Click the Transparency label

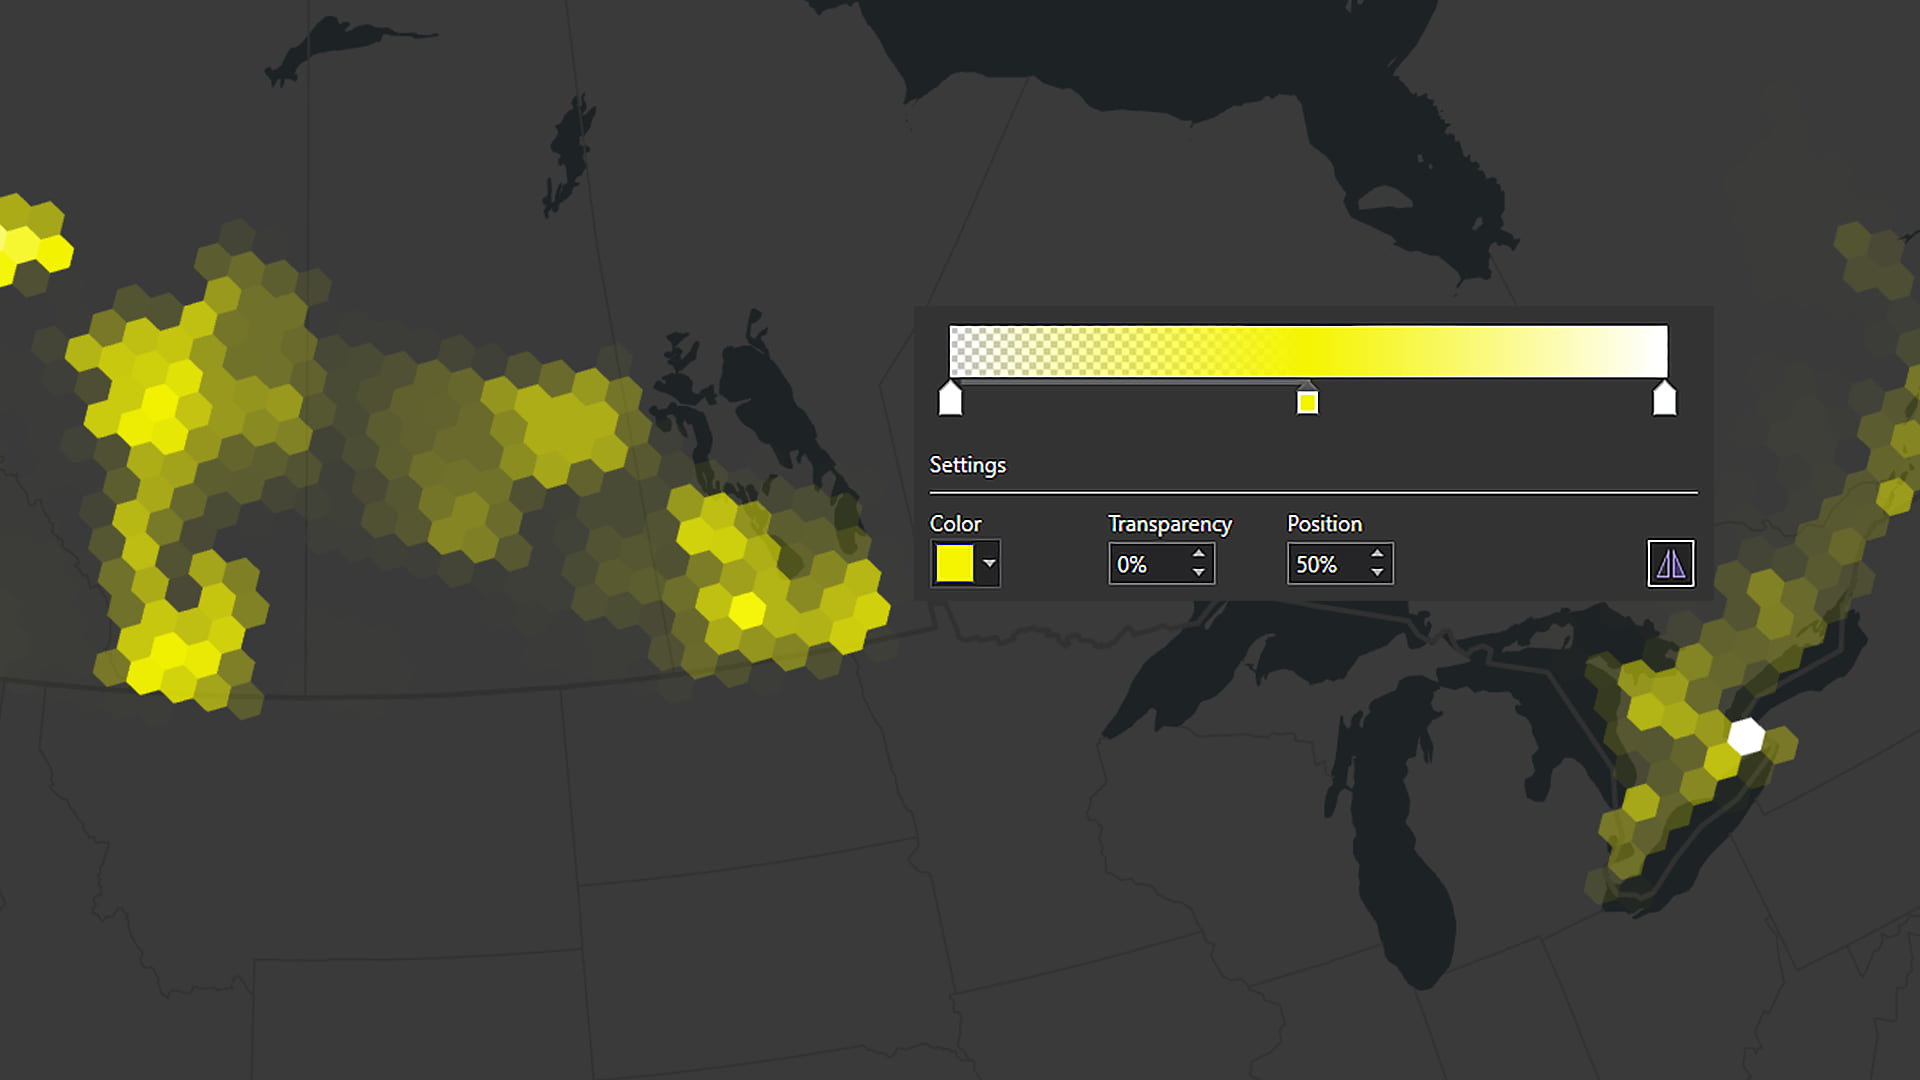coord(1170,524)
